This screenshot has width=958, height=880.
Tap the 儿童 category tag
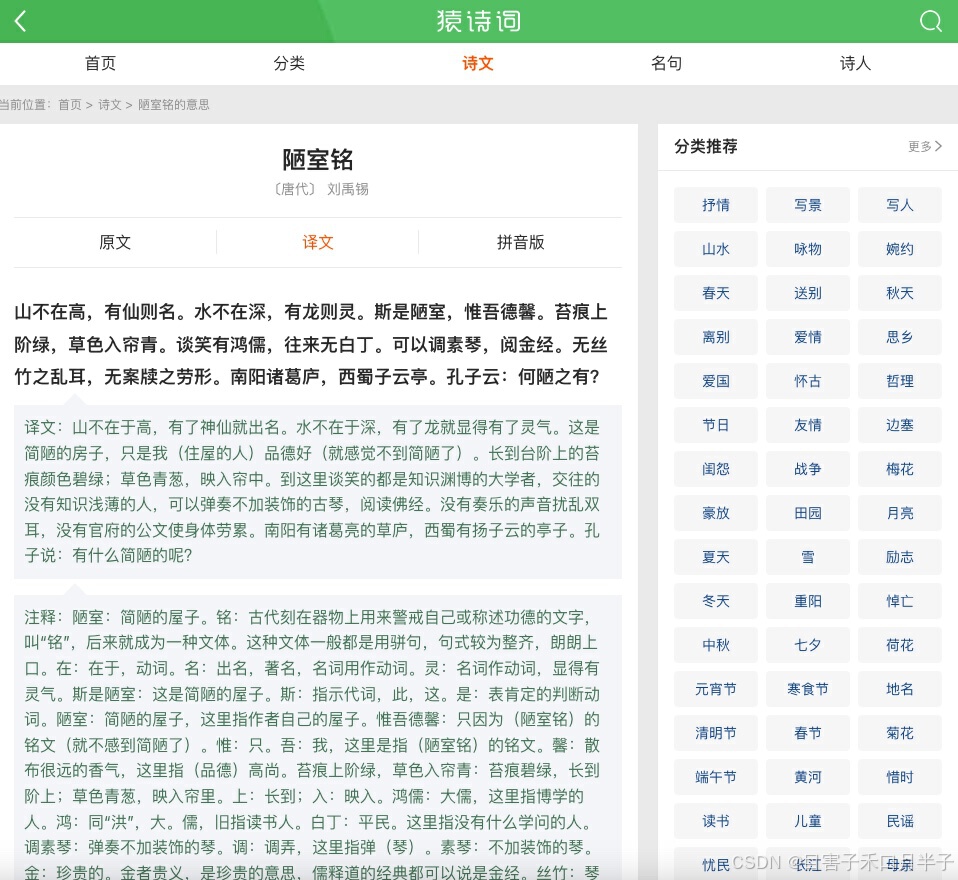coord(808,821)
